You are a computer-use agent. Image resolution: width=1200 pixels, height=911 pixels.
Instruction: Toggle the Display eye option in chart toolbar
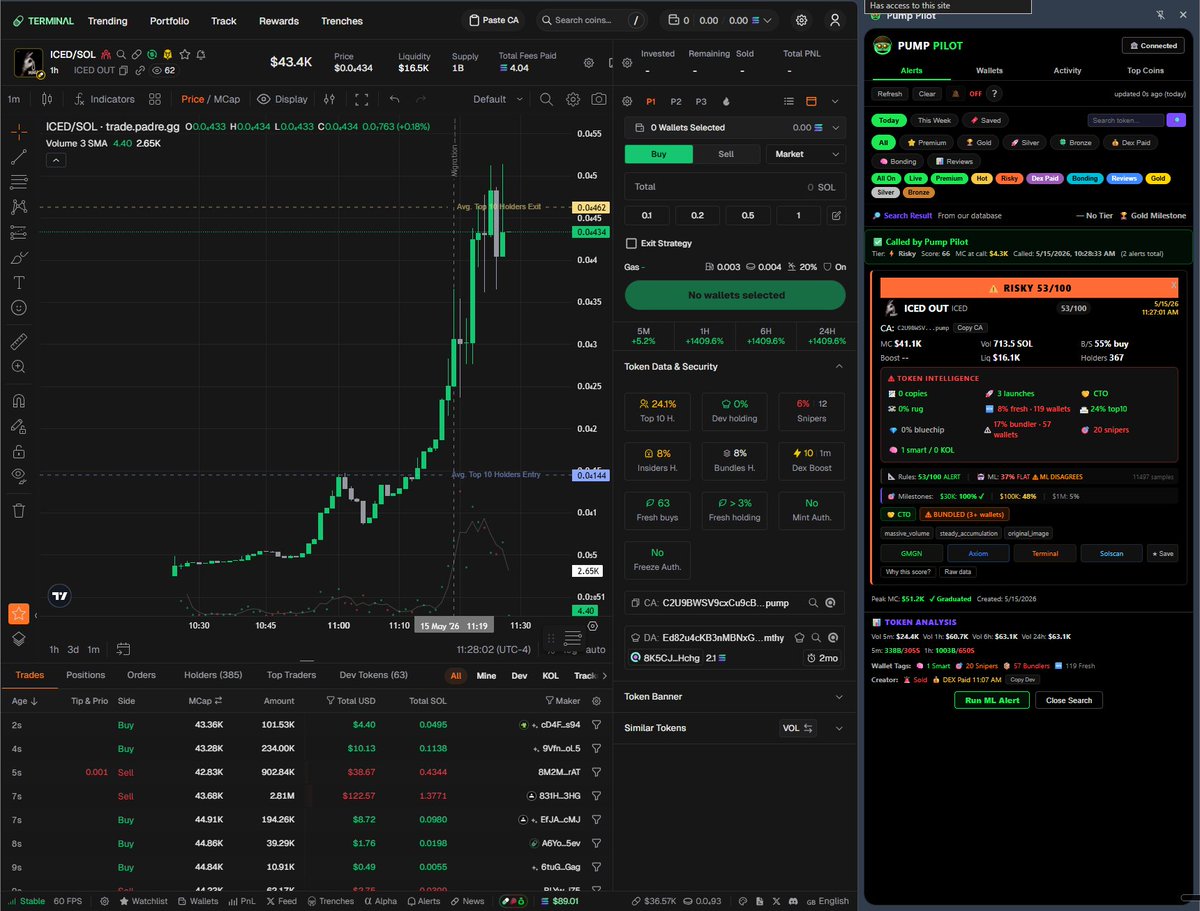282,99
